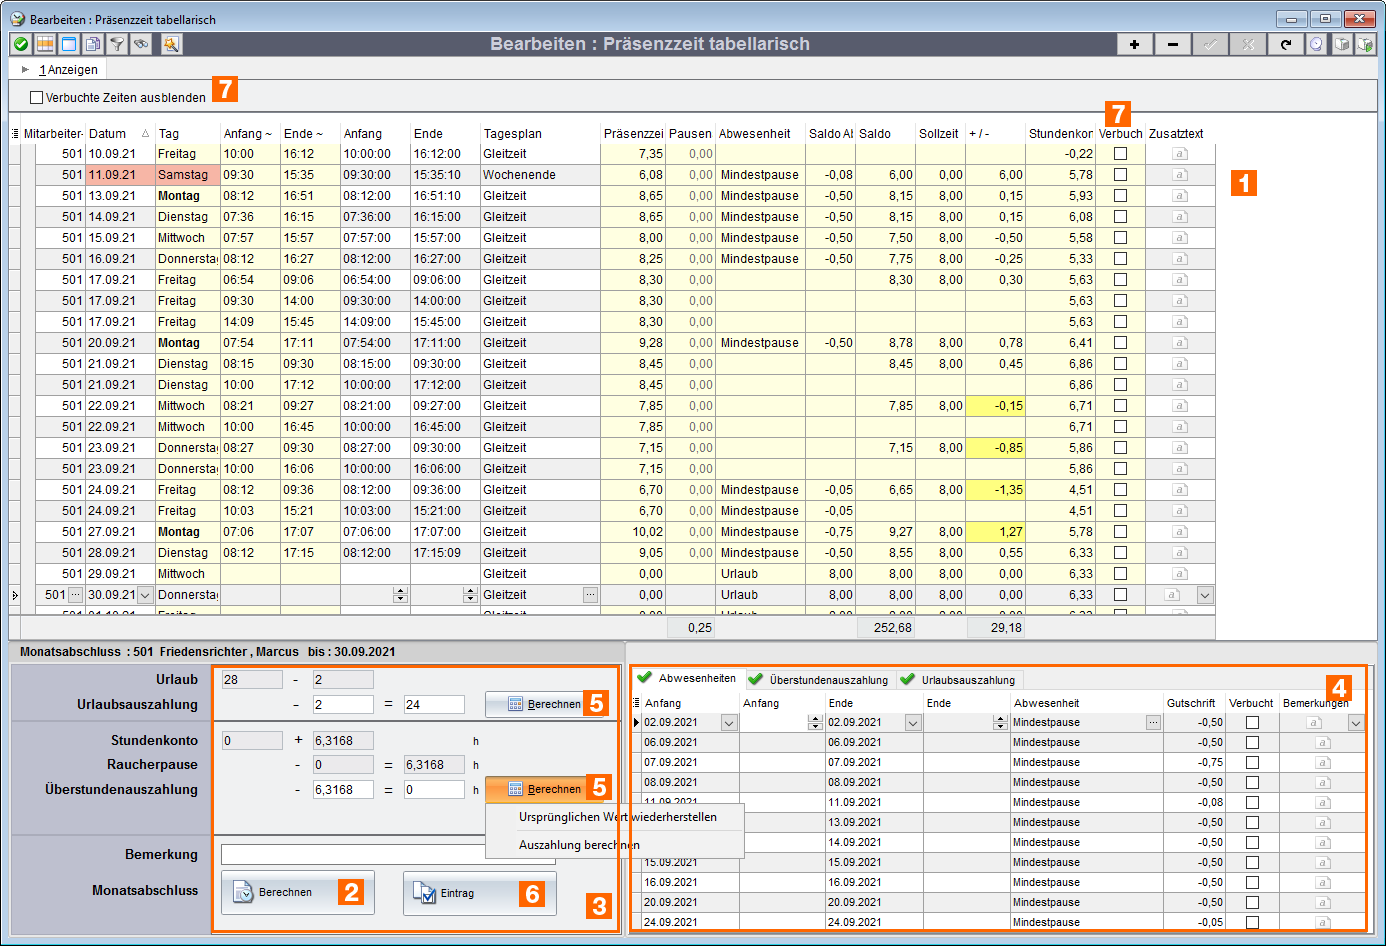Open Zusatztext note icon for 11.09.21 row
Screen dimensions: 1386x946
click(1180, 175)
